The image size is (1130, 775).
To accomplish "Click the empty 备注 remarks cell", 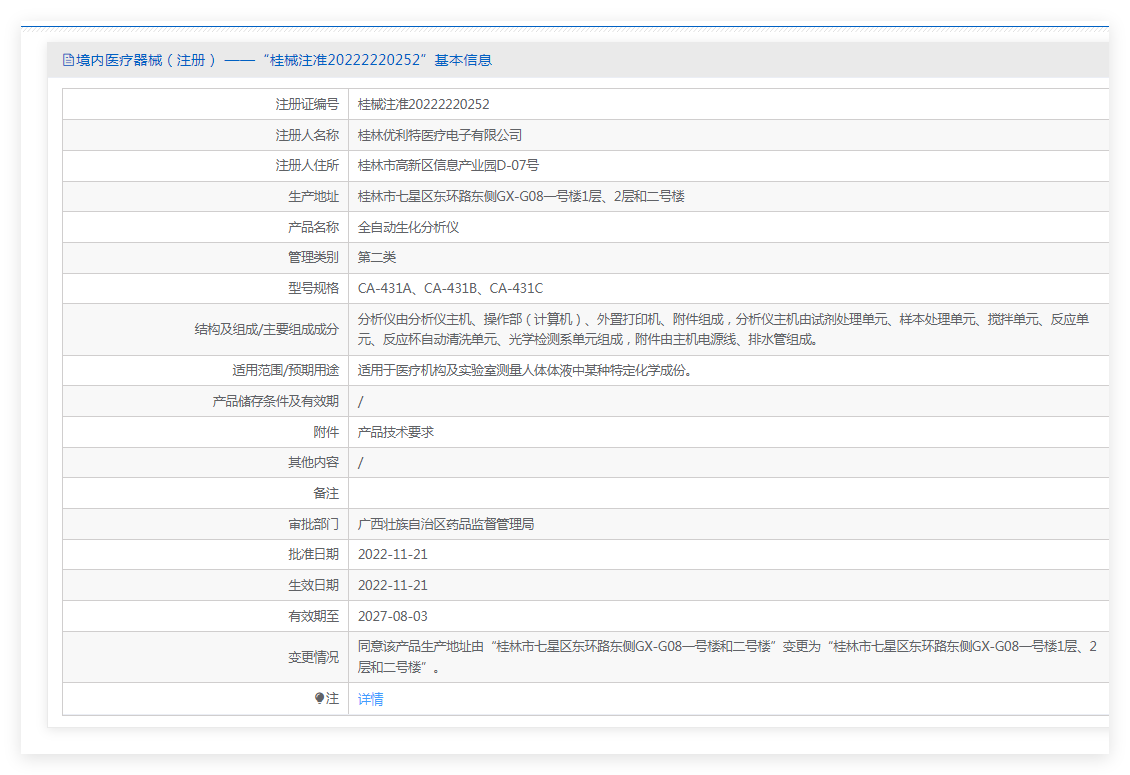I will pyautogui.click(x=728, y=493).
